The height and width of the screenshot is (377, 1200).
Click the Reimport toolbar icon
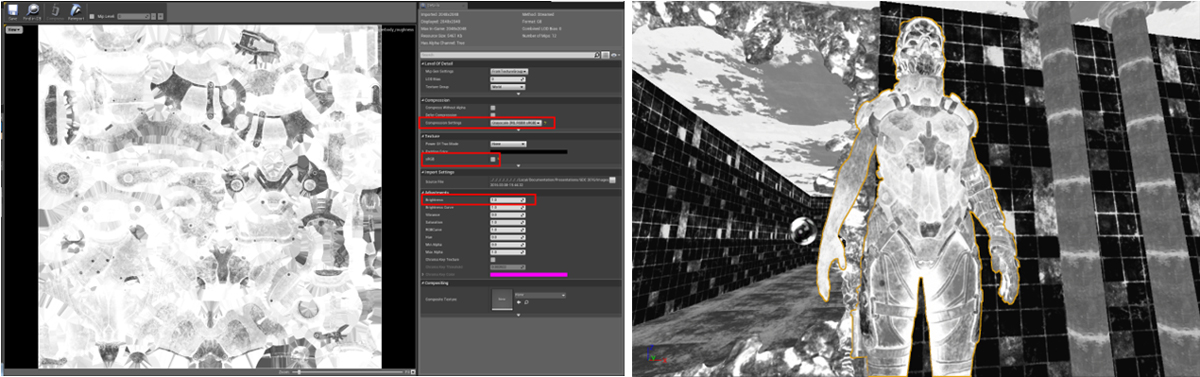[76, 11]
